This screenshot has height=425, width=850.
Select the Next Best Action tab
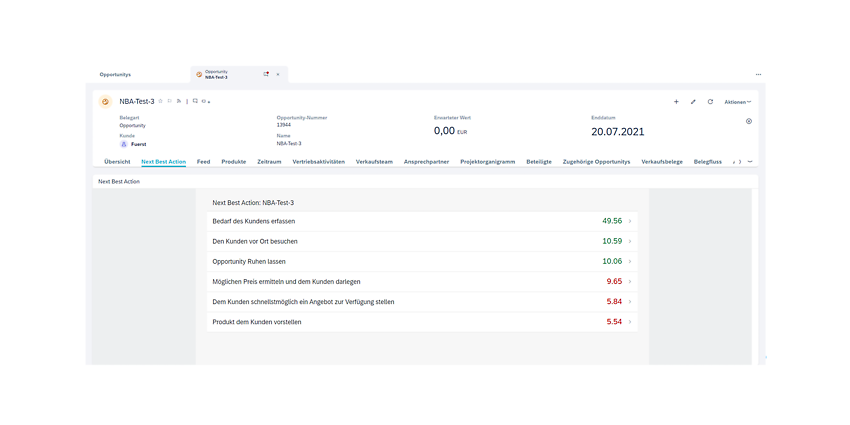(x=164, y=162)
